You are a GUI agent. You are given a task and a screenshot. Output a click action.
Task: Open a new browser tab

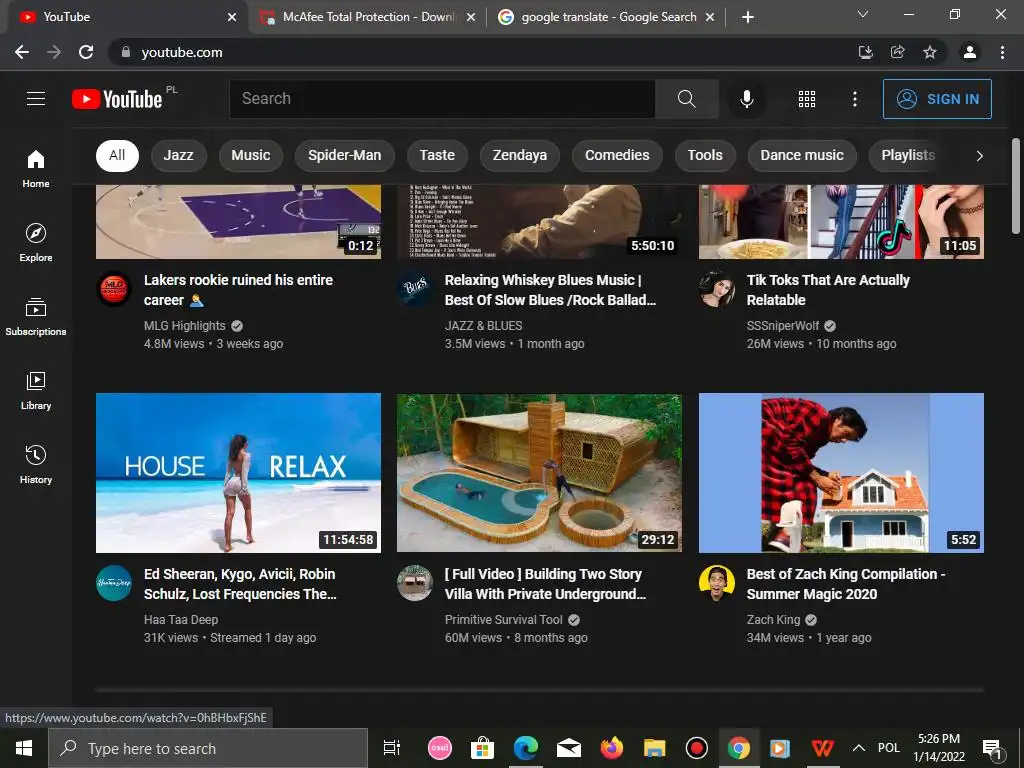[748, 17]
